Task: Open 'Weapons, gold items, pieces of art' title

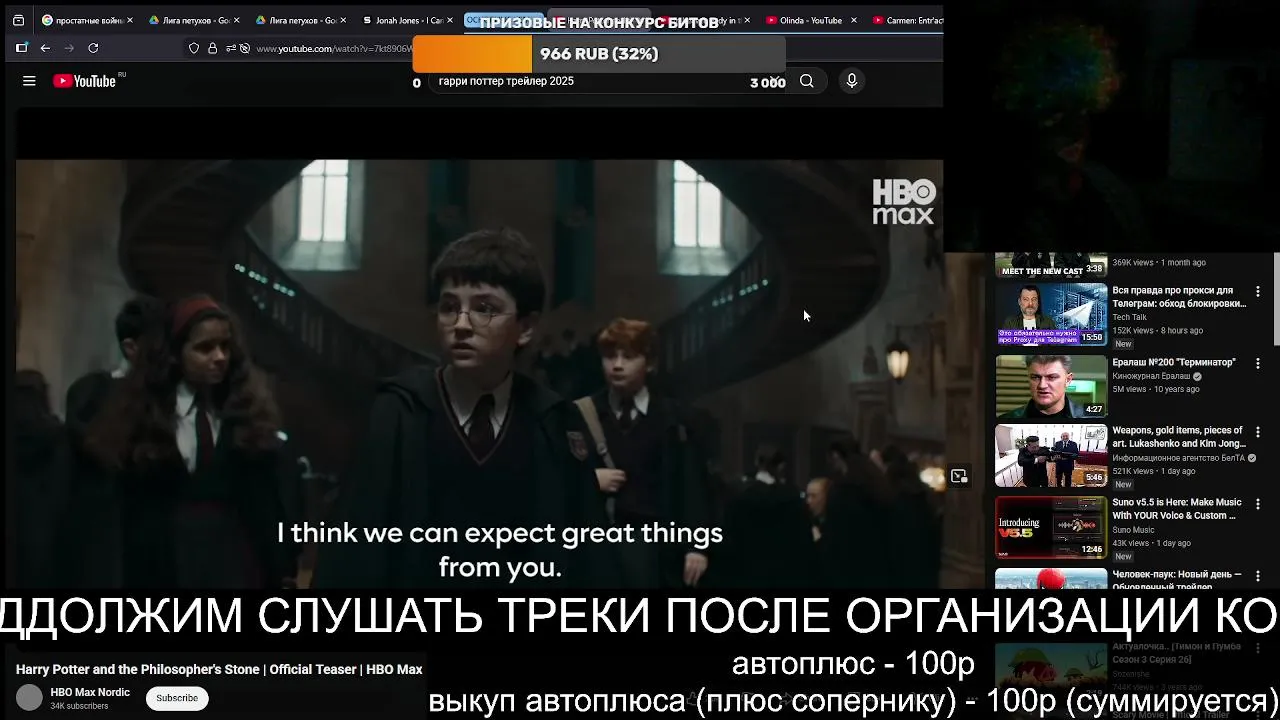Action: (x=1178, y=437)
